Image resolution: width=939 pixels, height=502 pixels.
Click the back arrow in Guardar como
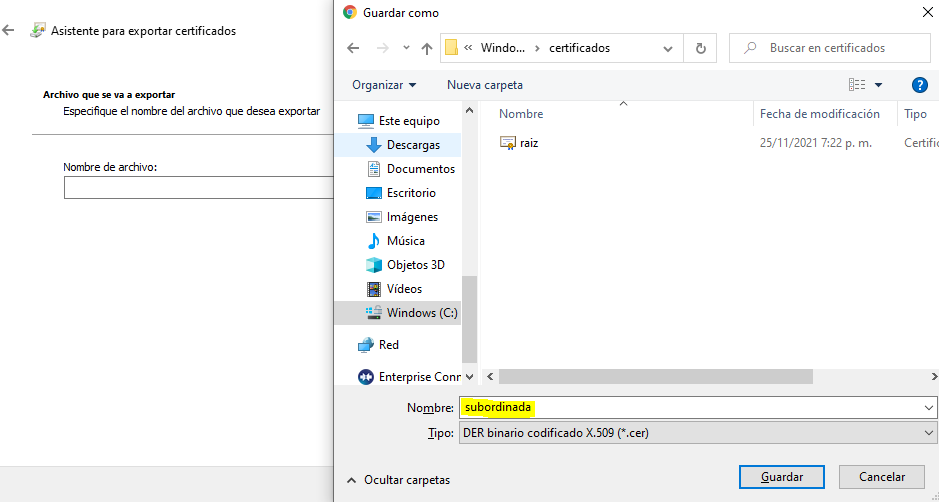point(353,48)
